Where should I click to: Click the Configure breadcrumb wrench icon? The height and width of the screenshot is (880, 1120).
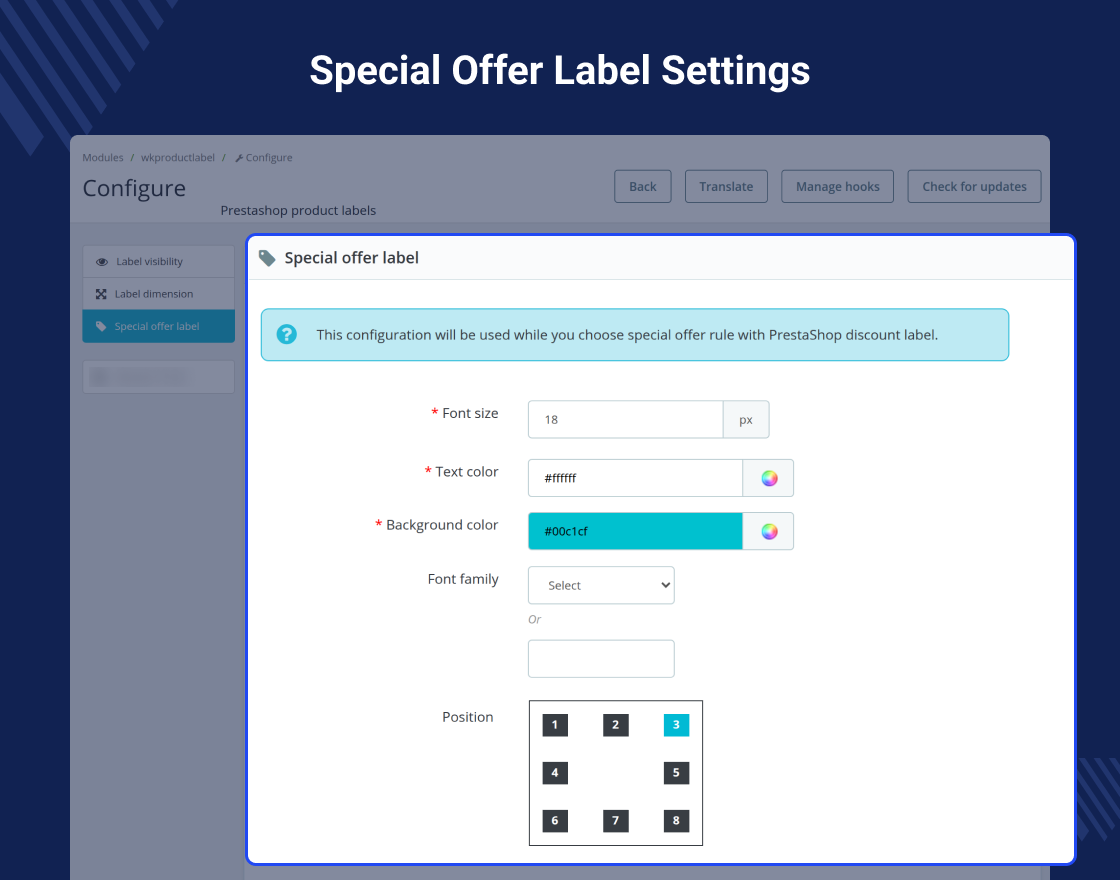pyautogui.click(x=239, y=158)
